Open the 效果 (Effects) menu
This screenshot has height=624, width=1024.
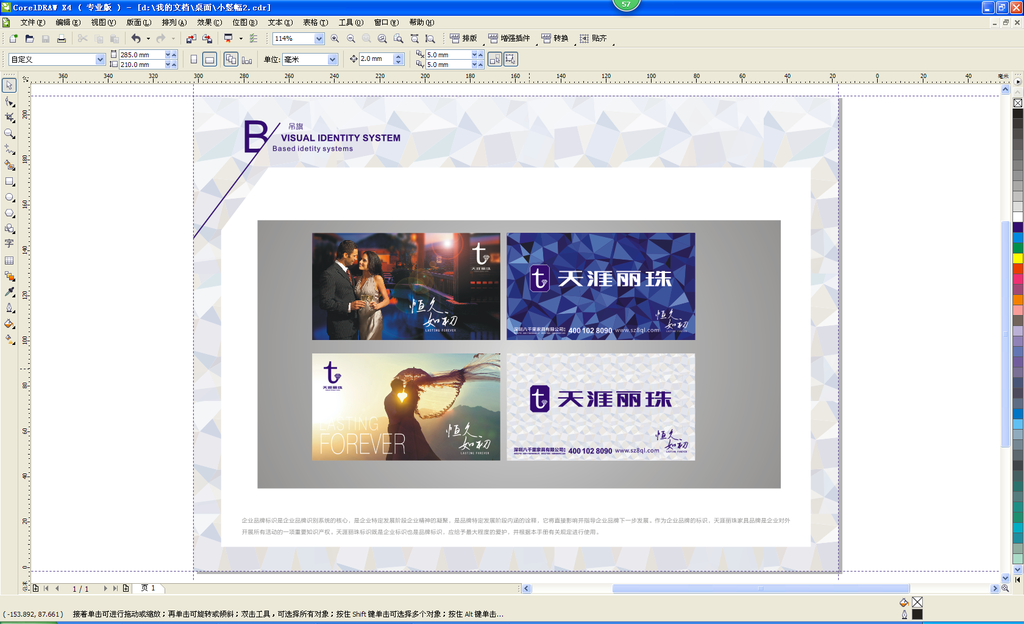[x=208, y=22]
